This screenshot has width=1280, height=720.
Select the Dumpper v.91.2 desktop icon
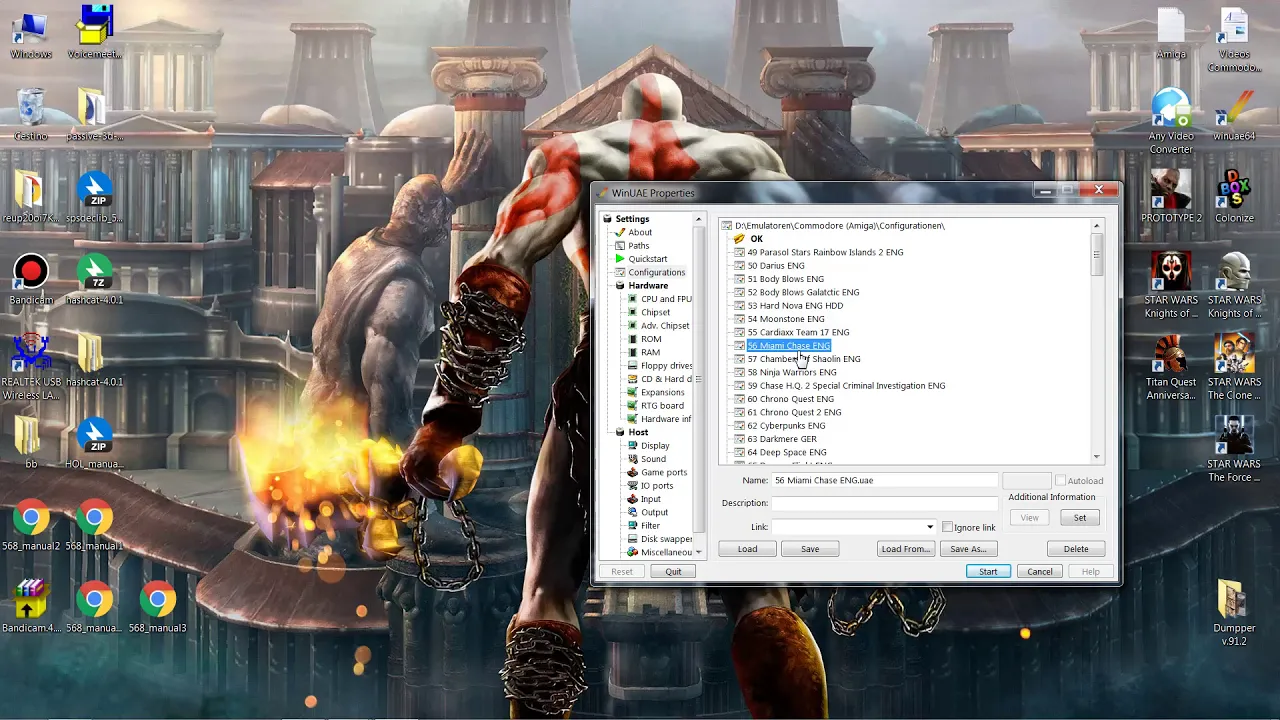[1234, 613]
